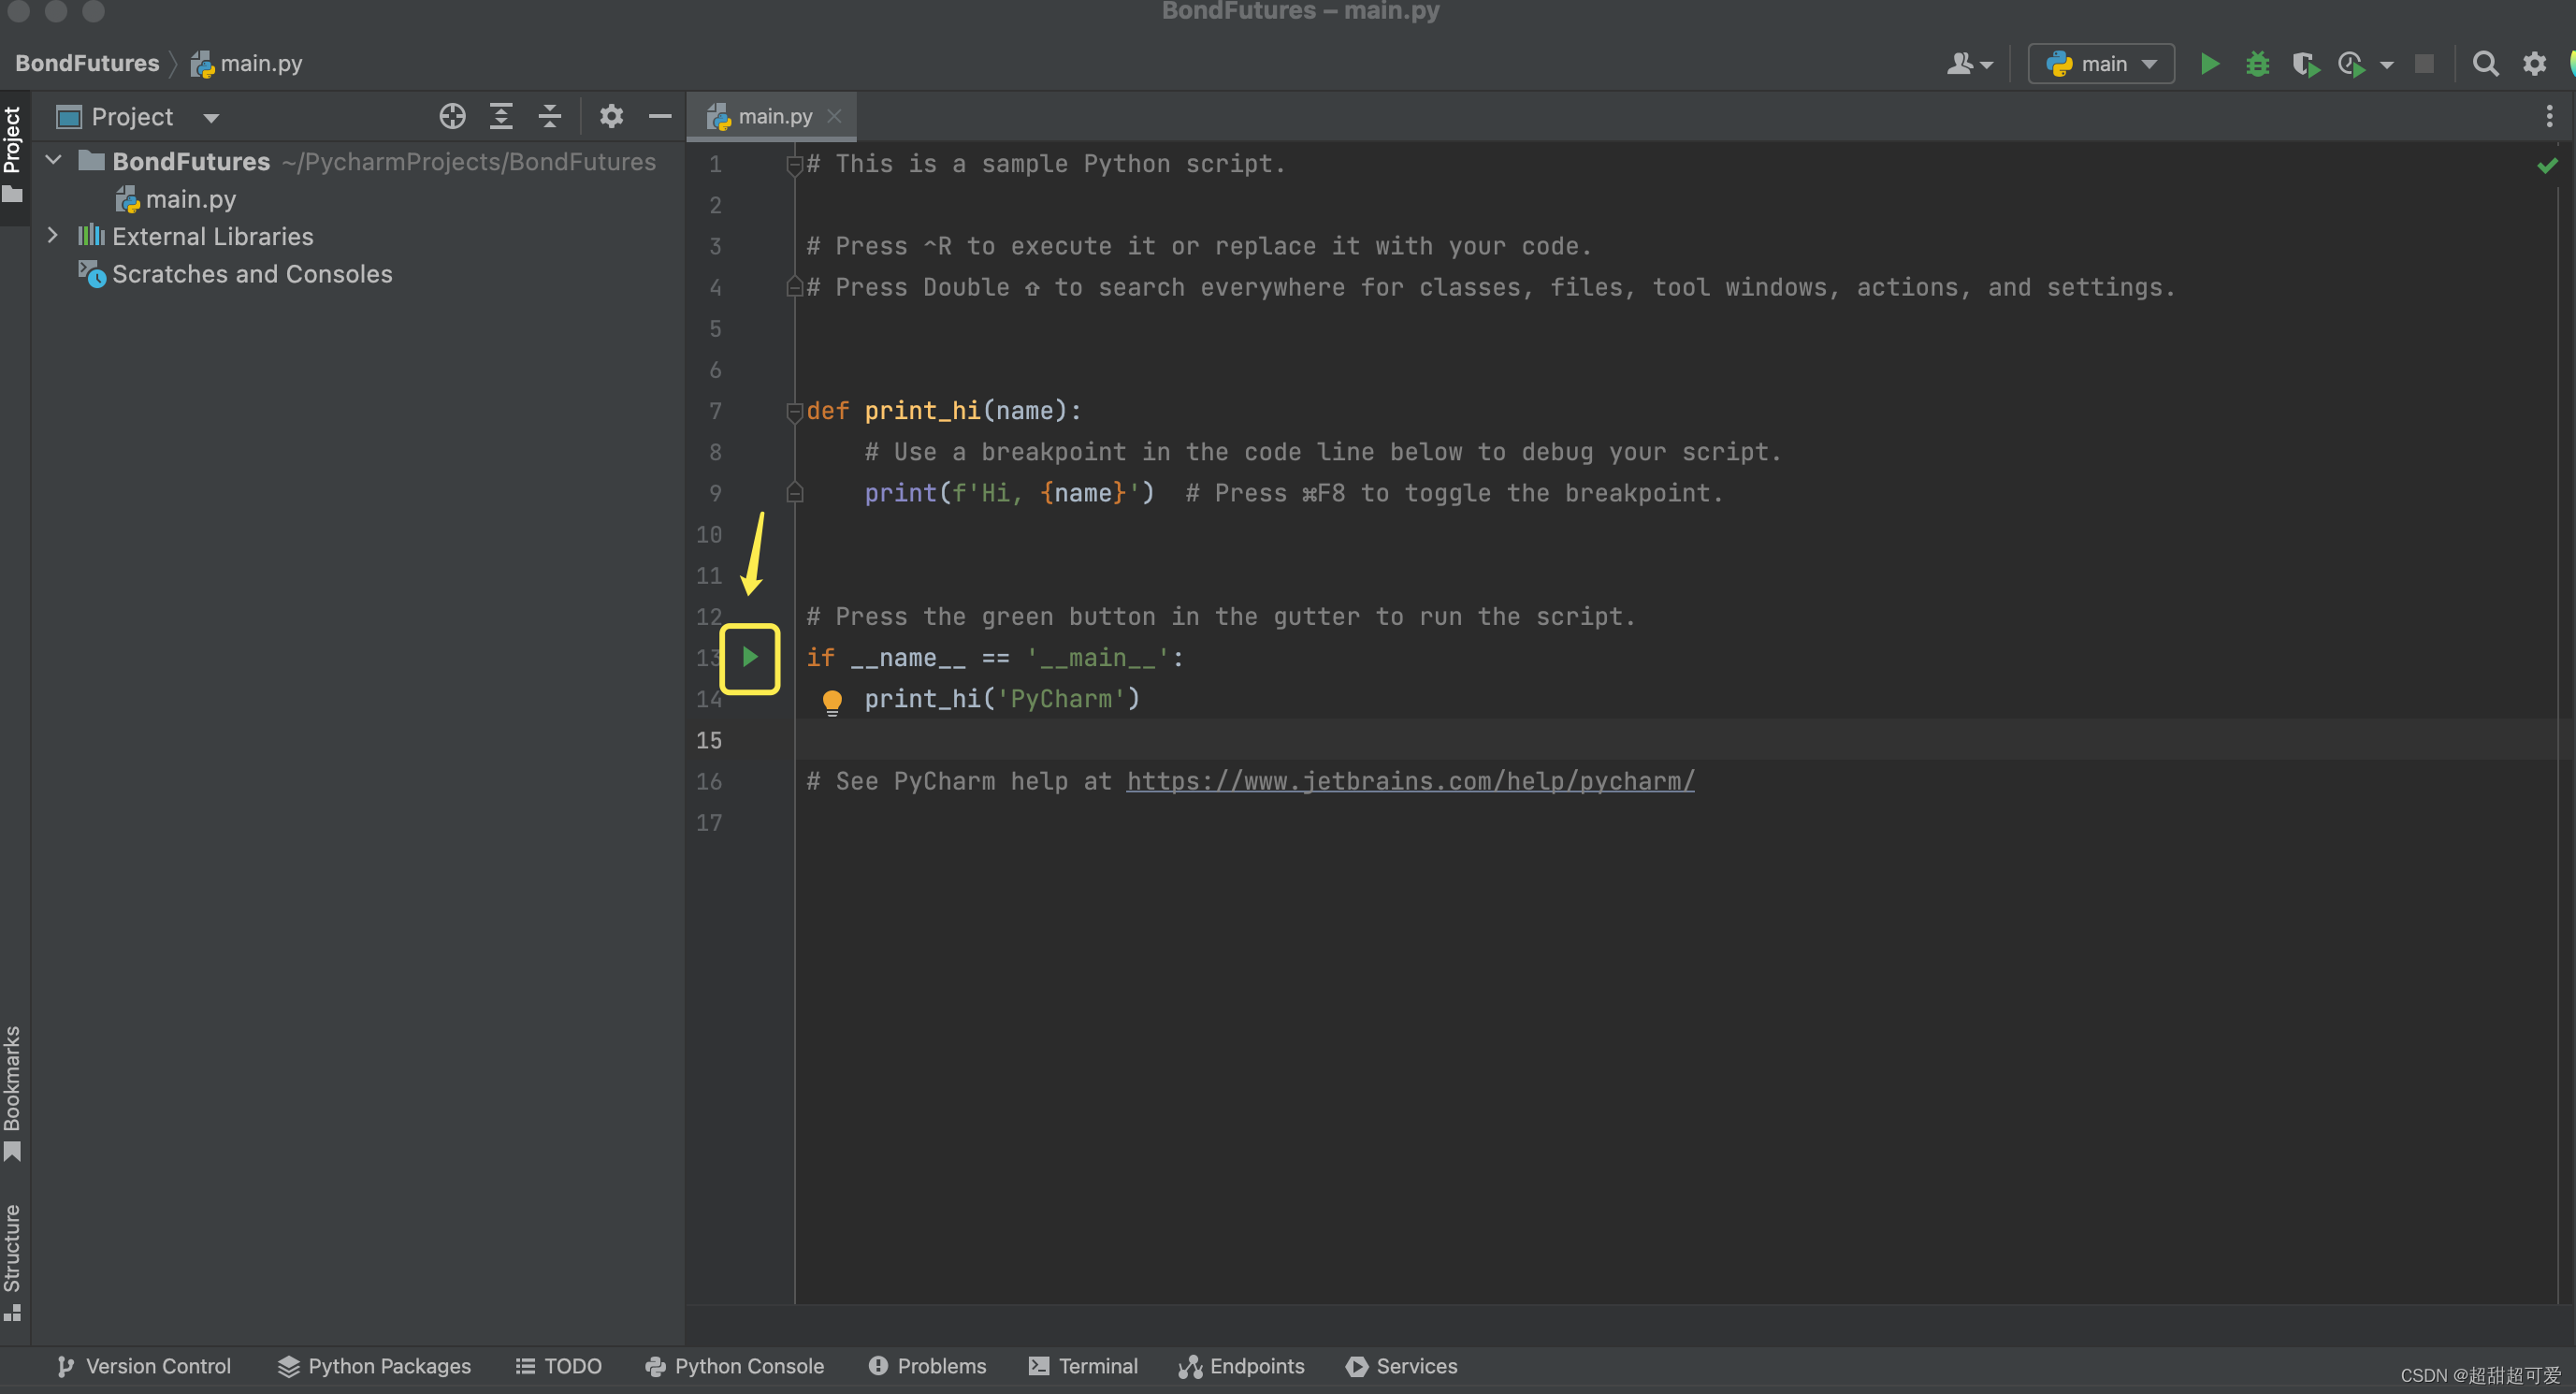
Task: Expand the External Libraries tree item
Action: point(51,237)
